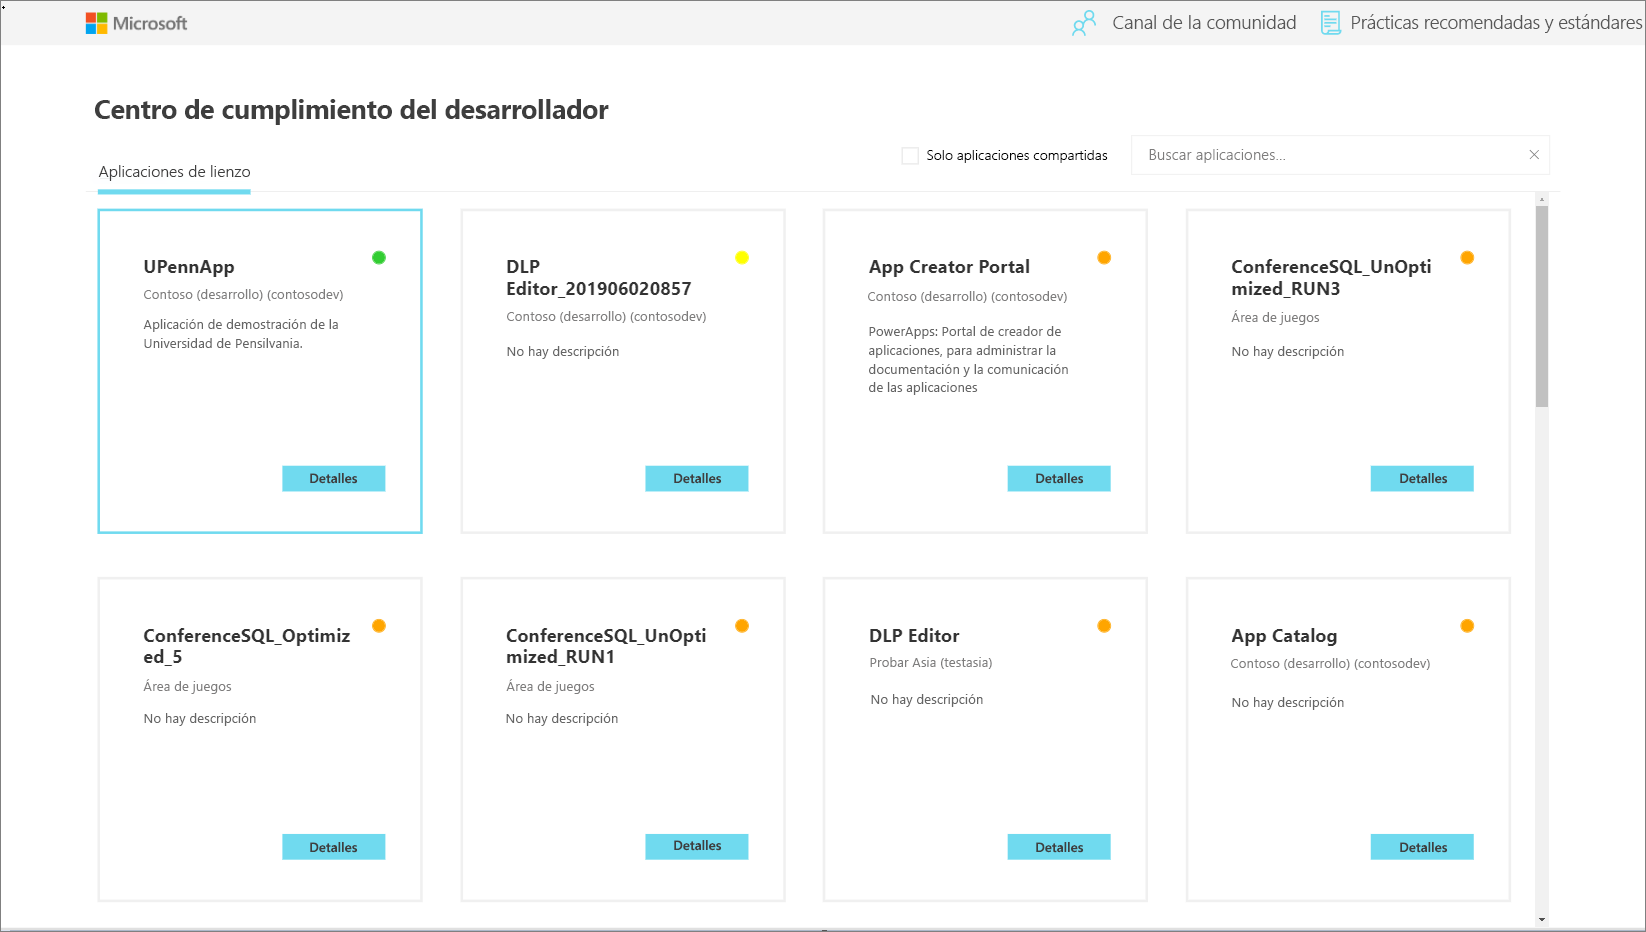The image size is (1646, 932).
Task: Click orange status dot on ConferenceSQL_Optimized_5
Action: (x=379, y=626)
